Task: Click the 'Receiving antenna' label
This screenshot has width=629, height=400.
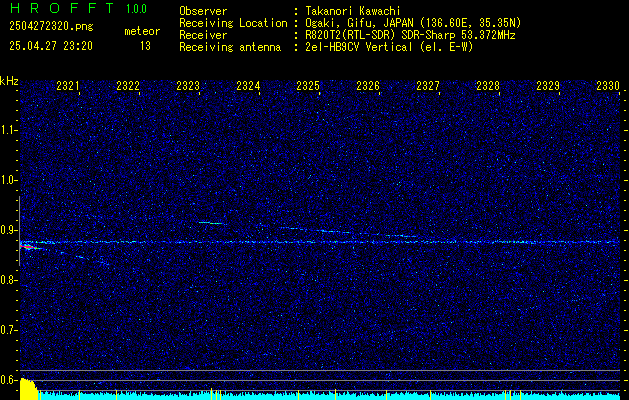Action: tap(230, 47)
